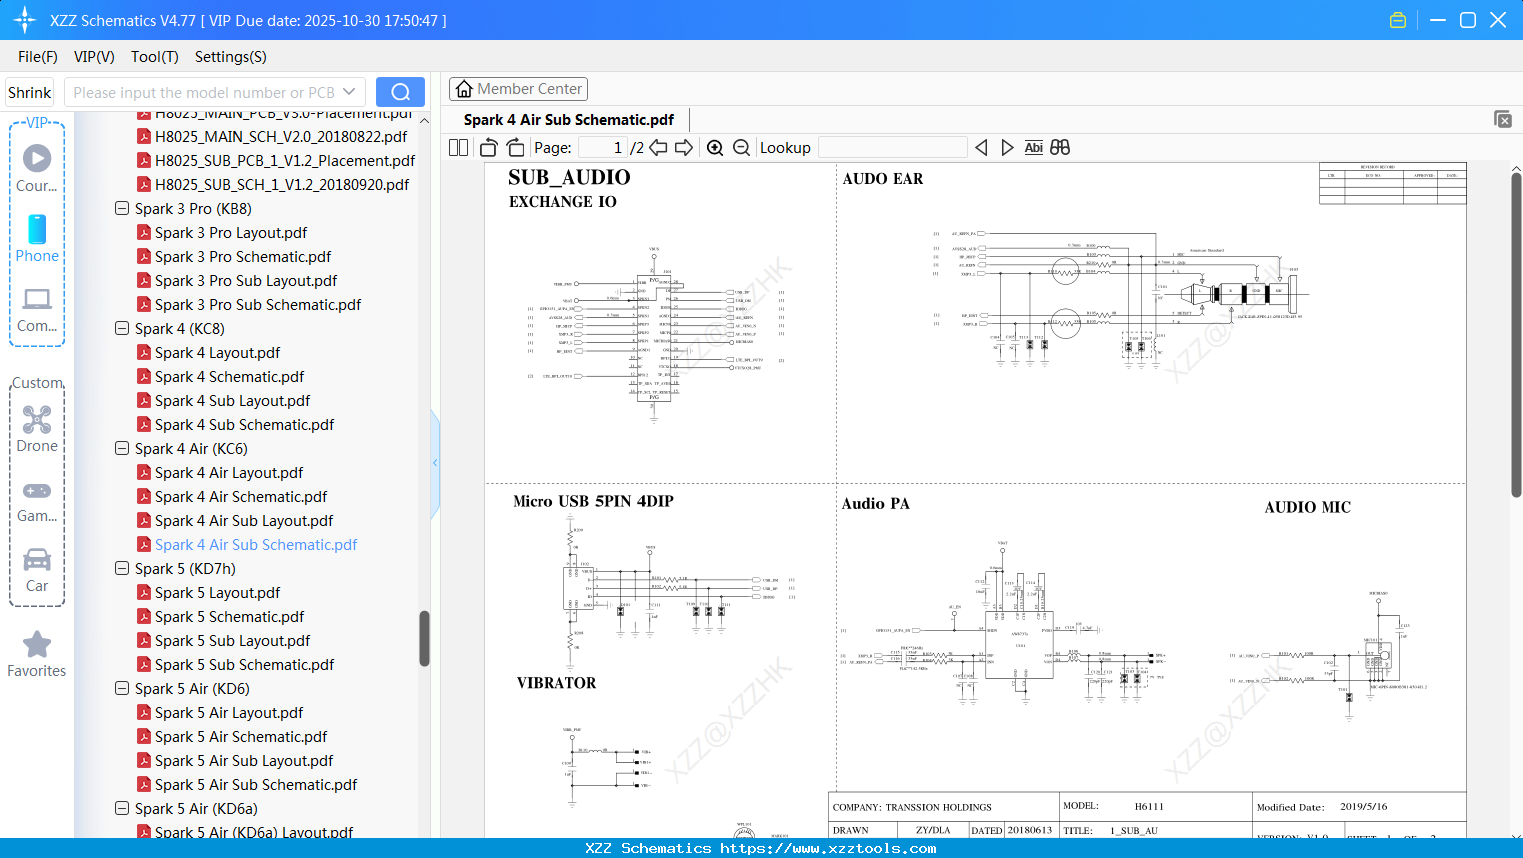Enable two-page view mode

(x=457, y=147)
